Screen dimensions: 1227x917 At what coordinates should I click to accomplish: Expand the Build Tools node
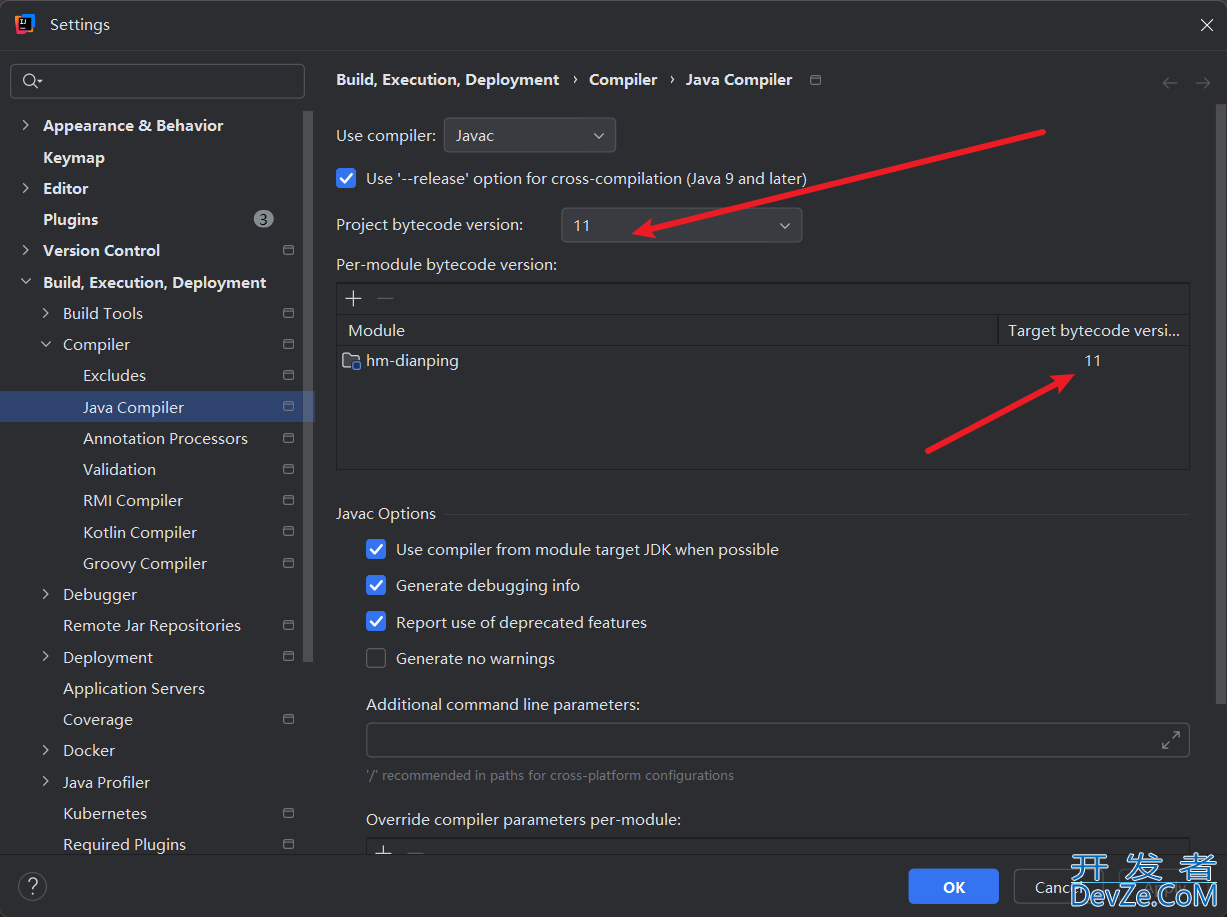point(45,313)
